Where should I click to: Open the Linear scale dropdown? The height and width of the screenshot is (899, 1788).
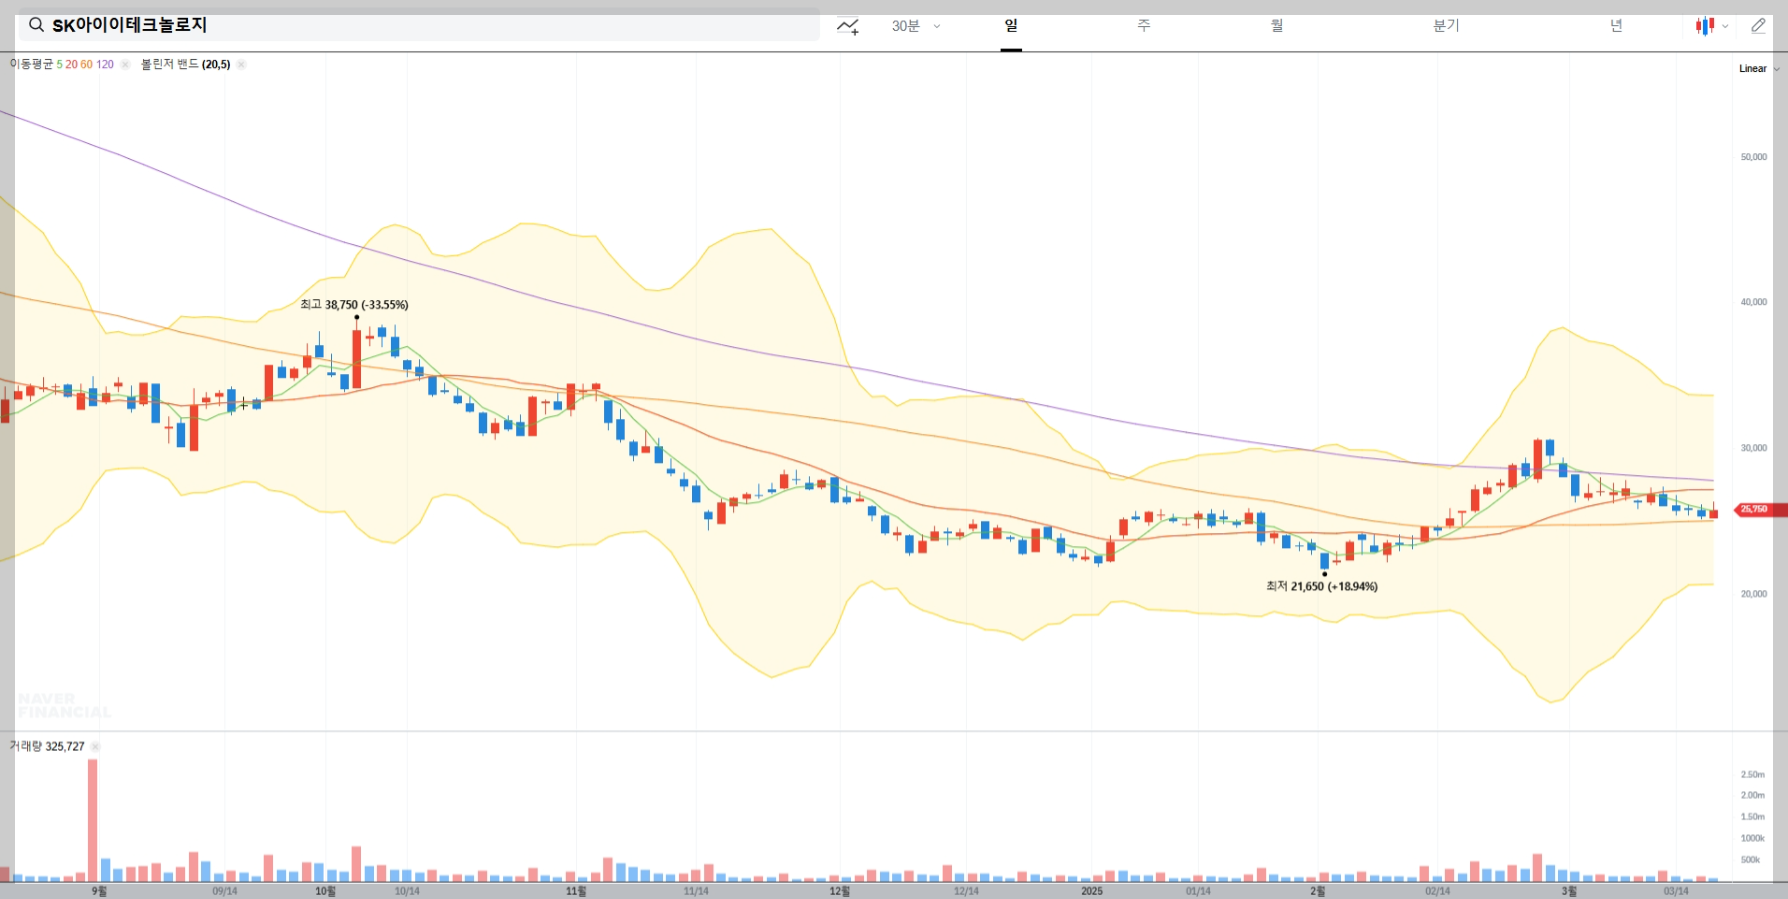[x=1759, y=69]
